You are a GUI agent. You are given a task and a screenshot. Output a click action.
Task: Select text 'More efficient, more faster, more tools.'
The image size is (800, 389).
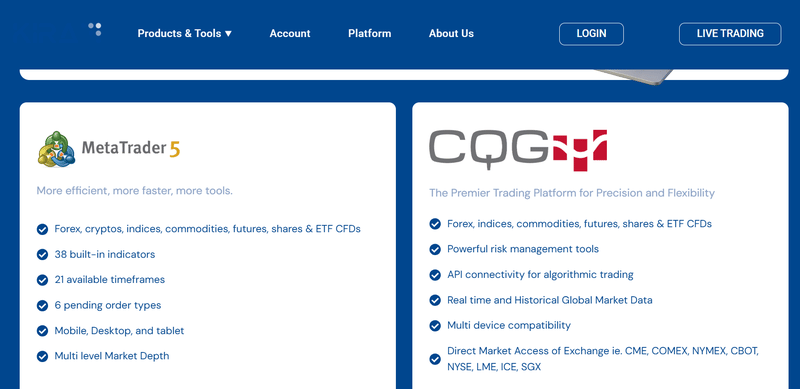tap(135, 191)
